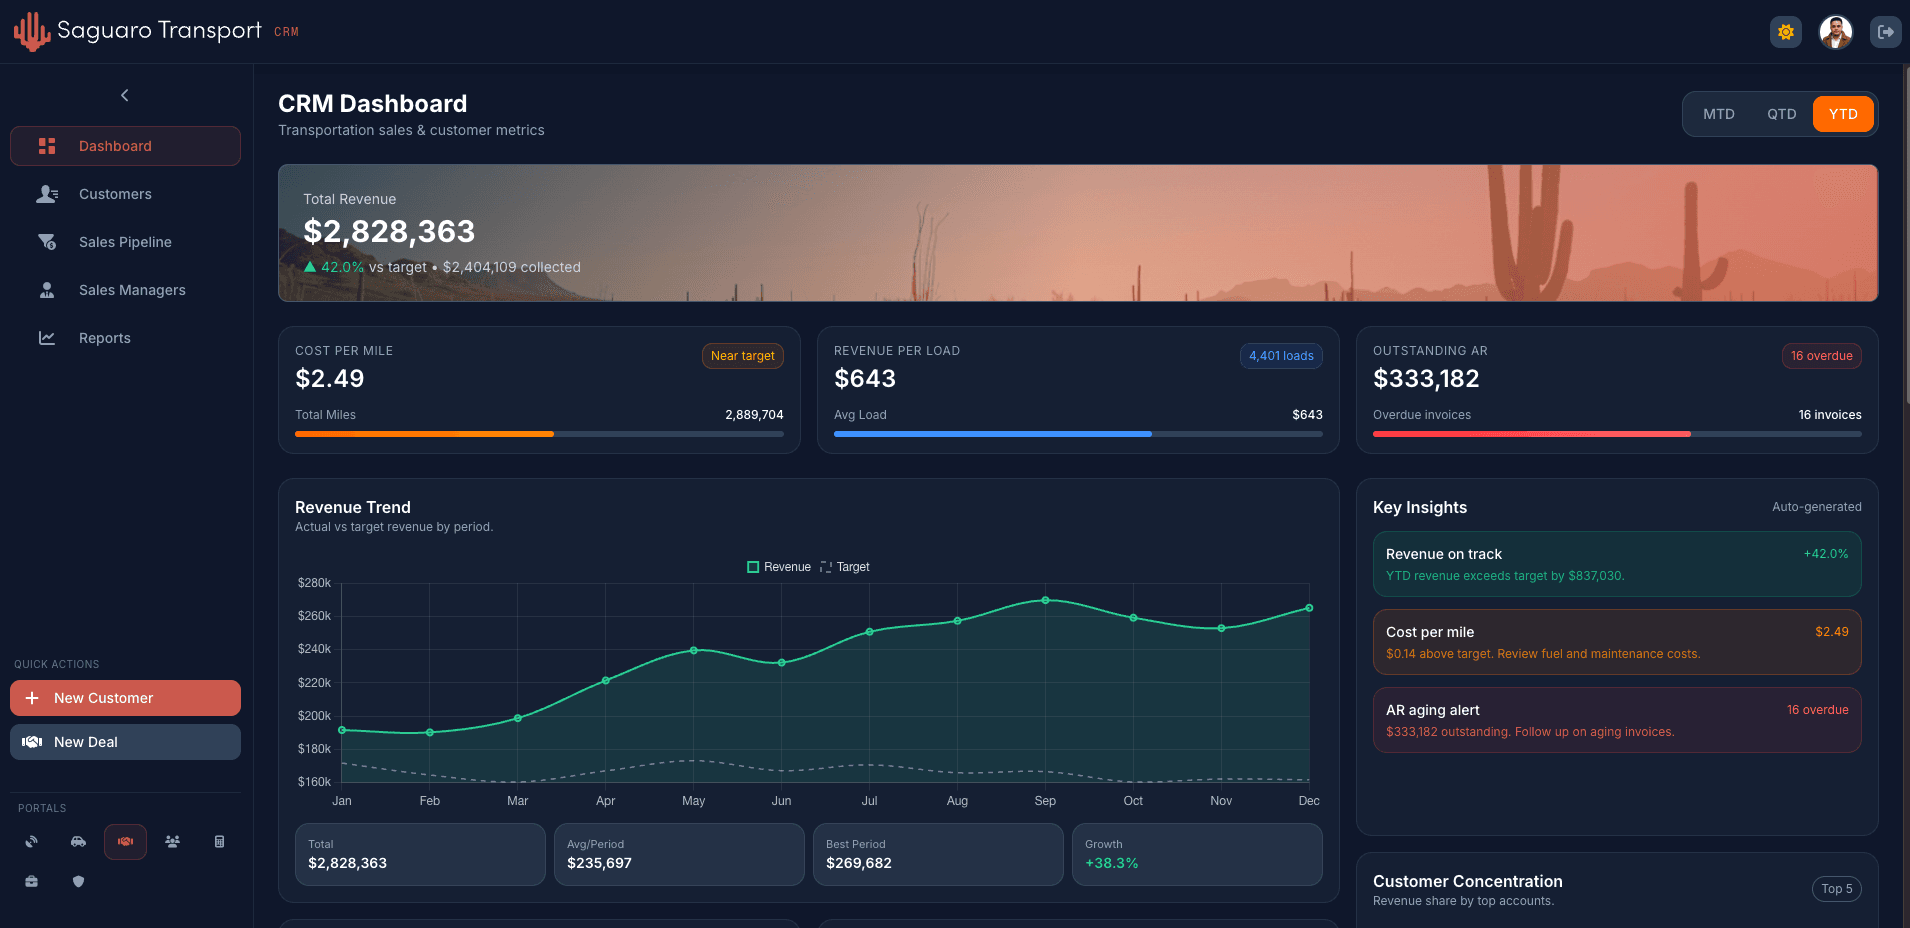Open Sales Pipeline in the sidebar

tap(125, 242)
